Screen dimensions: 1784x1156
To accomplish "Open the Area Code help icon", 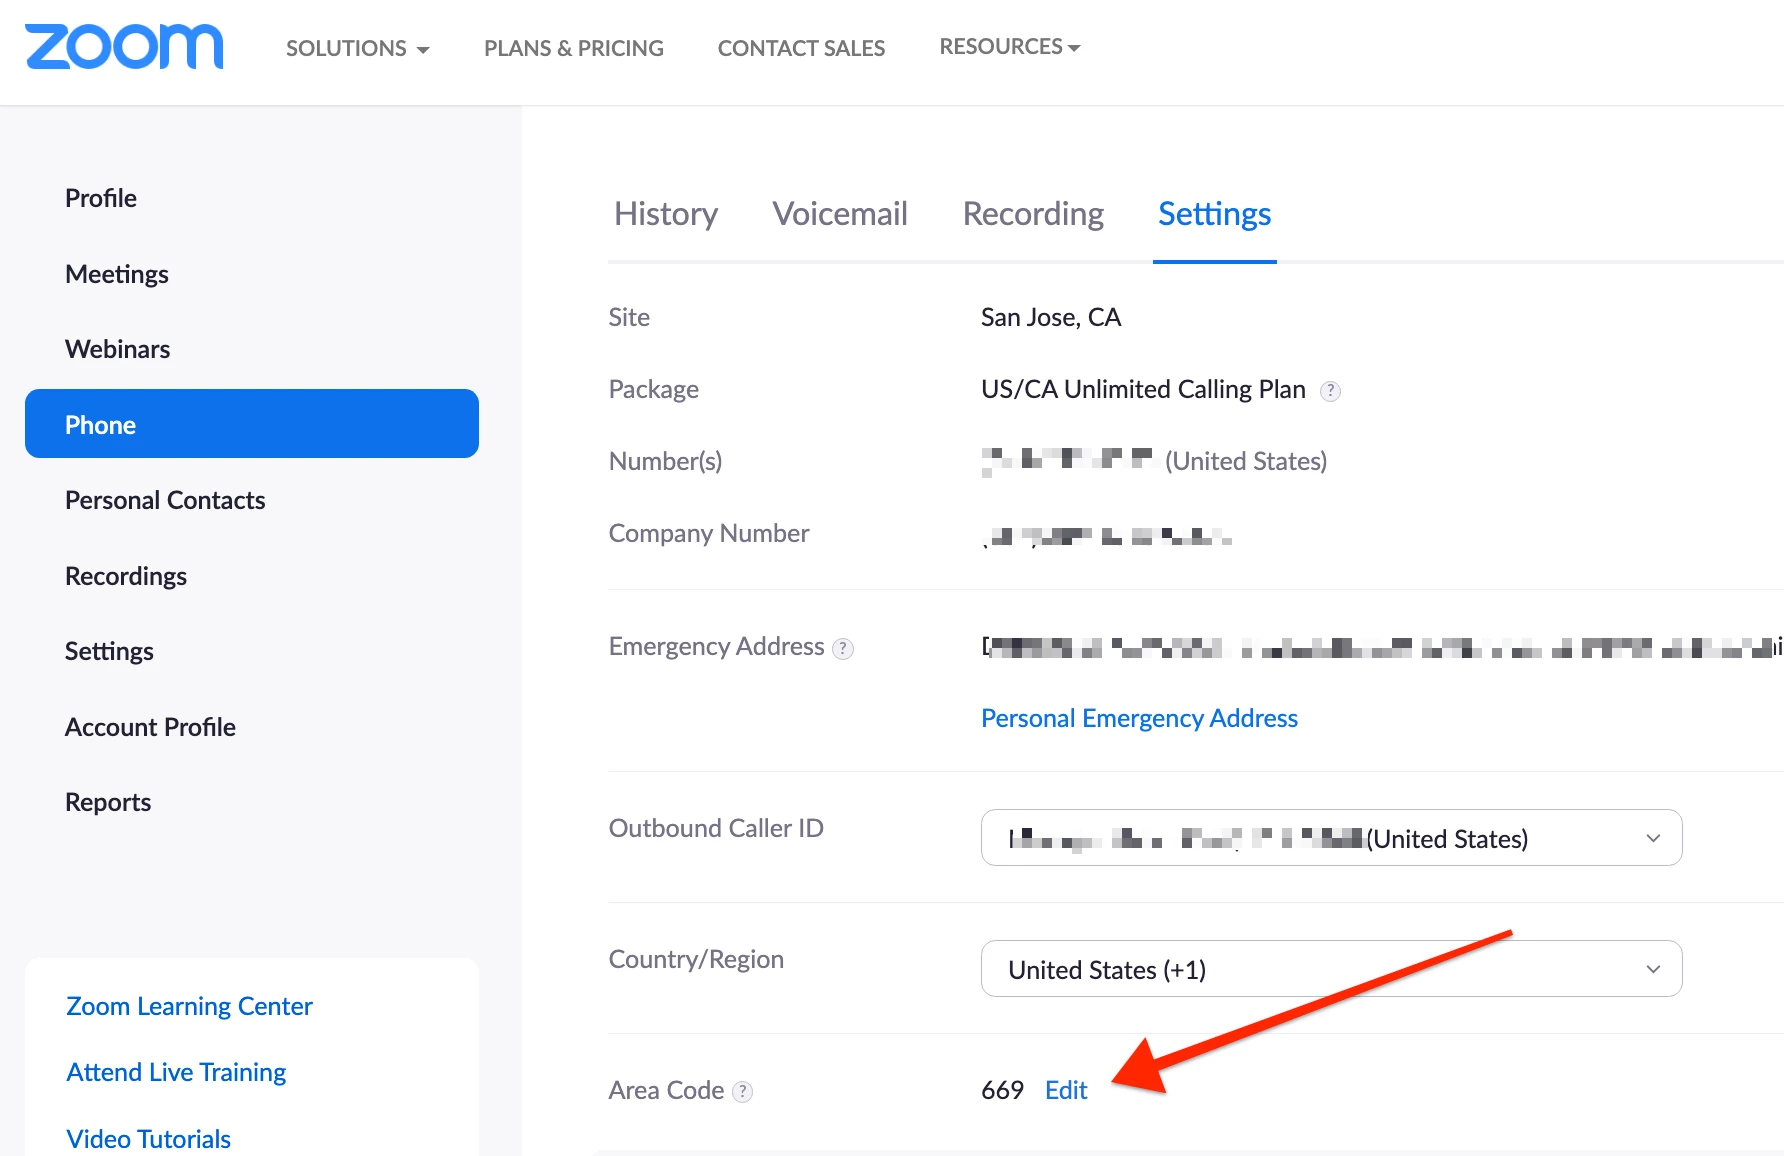I will pos(742,1092).
